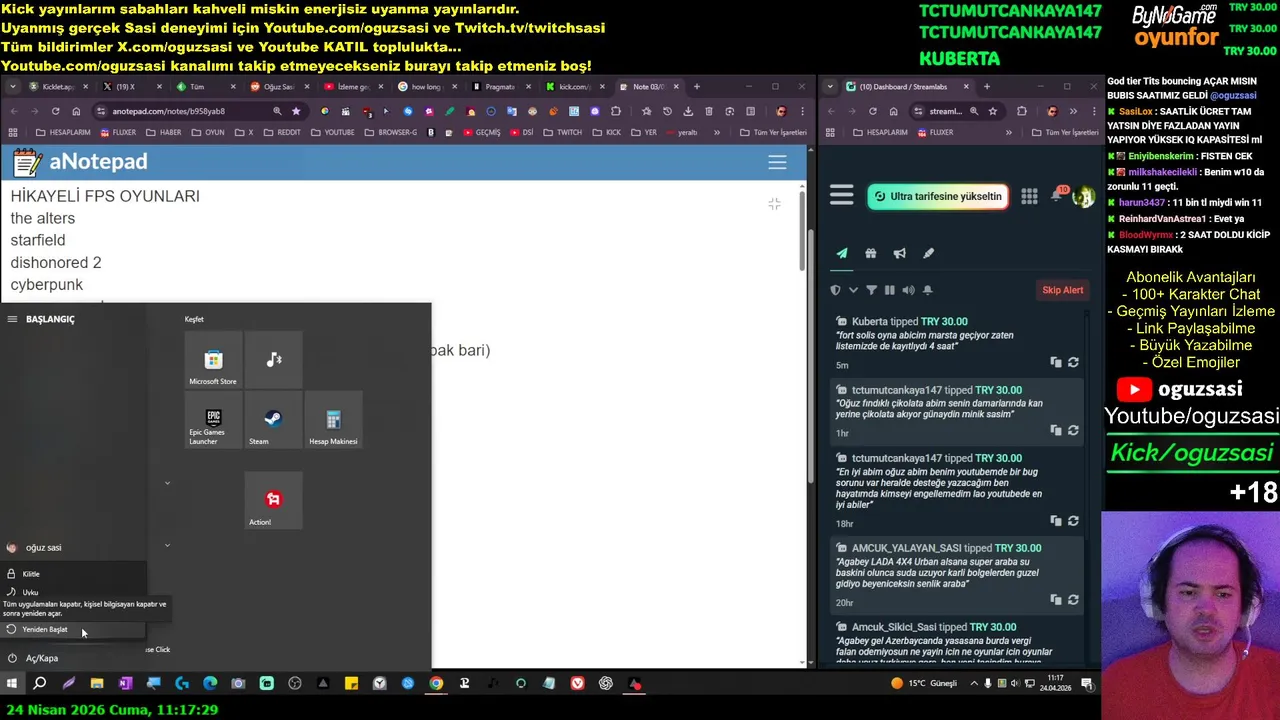
Task: Open the Streamlabs hamburger menu
Action: [841, 196]
